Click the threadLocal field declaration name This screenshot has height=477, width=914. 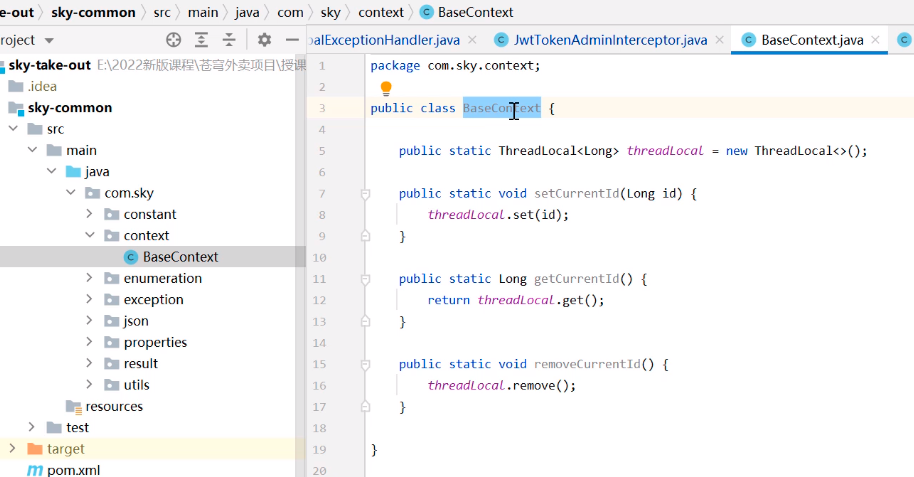coord(665,151)
